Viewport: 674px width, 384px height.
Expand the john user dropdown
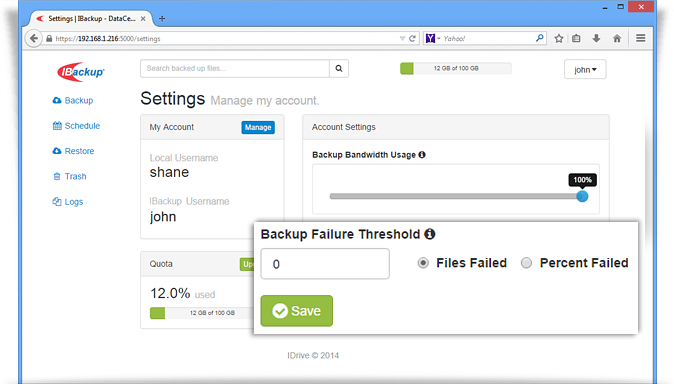[585, 69]
